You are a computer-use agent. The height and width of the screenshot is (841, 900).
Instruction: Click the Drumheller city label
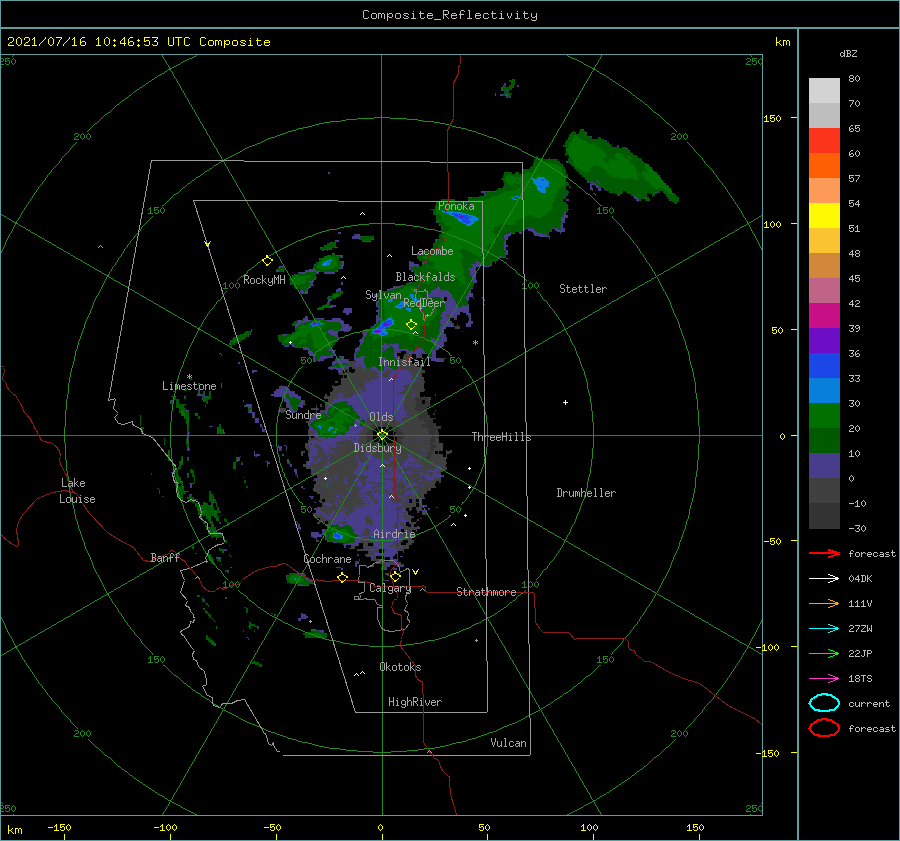[586, 493]
